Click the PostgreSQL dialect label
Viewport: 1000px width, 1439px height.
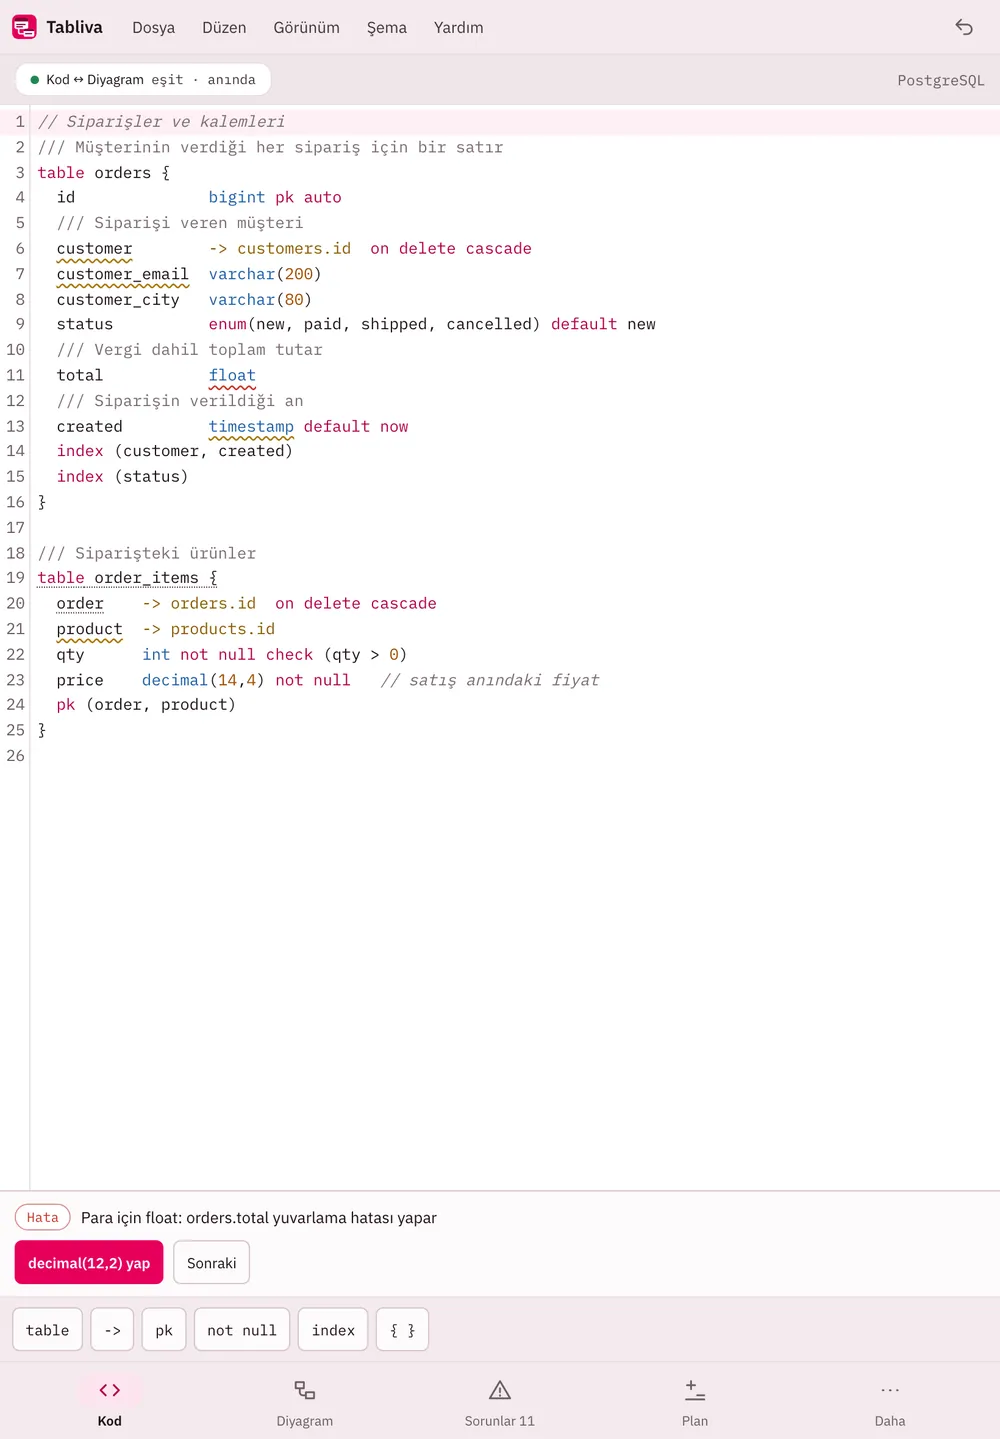(941, 81)
